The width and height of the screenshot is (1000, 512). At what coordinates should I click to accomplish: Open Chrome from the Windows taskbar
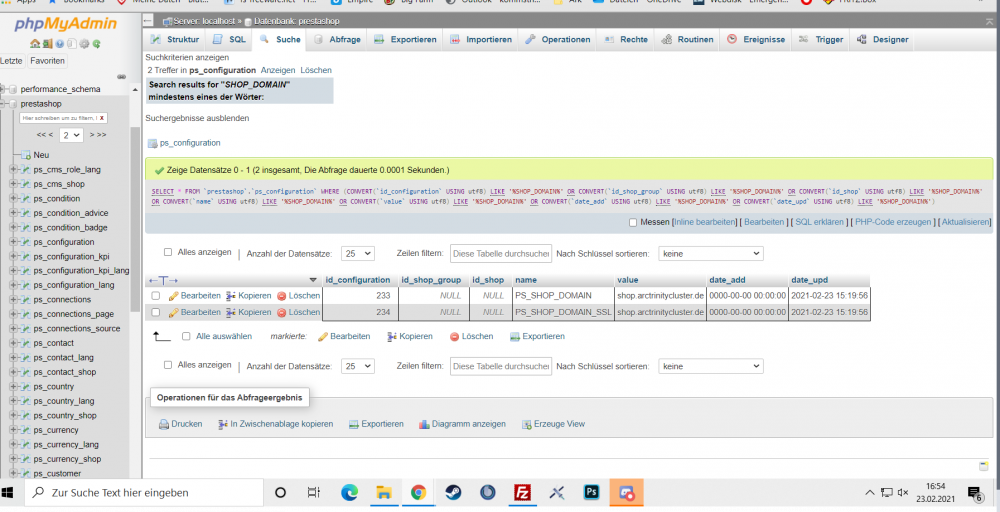tap(418, 493)
